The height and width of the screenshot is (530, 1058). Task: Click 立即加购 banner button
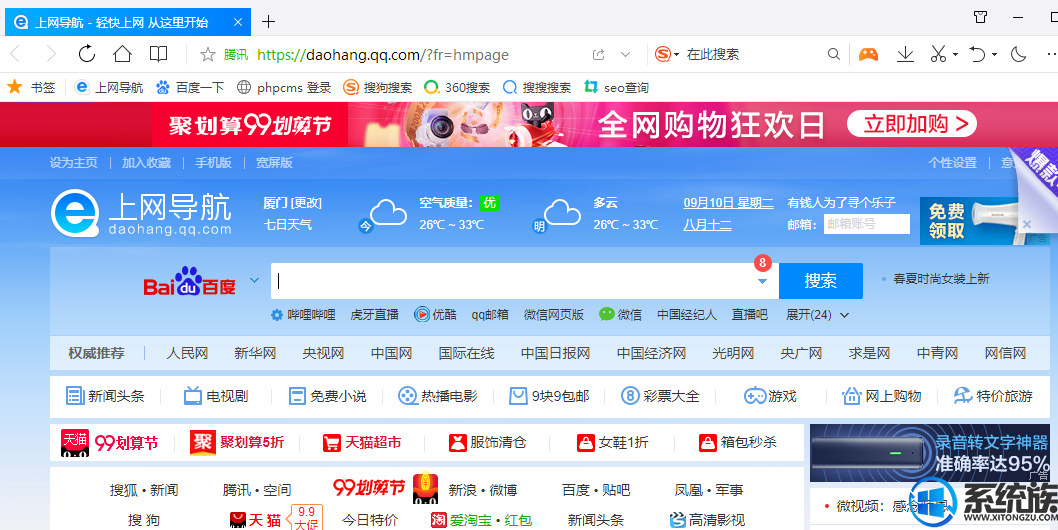point(912,124)
